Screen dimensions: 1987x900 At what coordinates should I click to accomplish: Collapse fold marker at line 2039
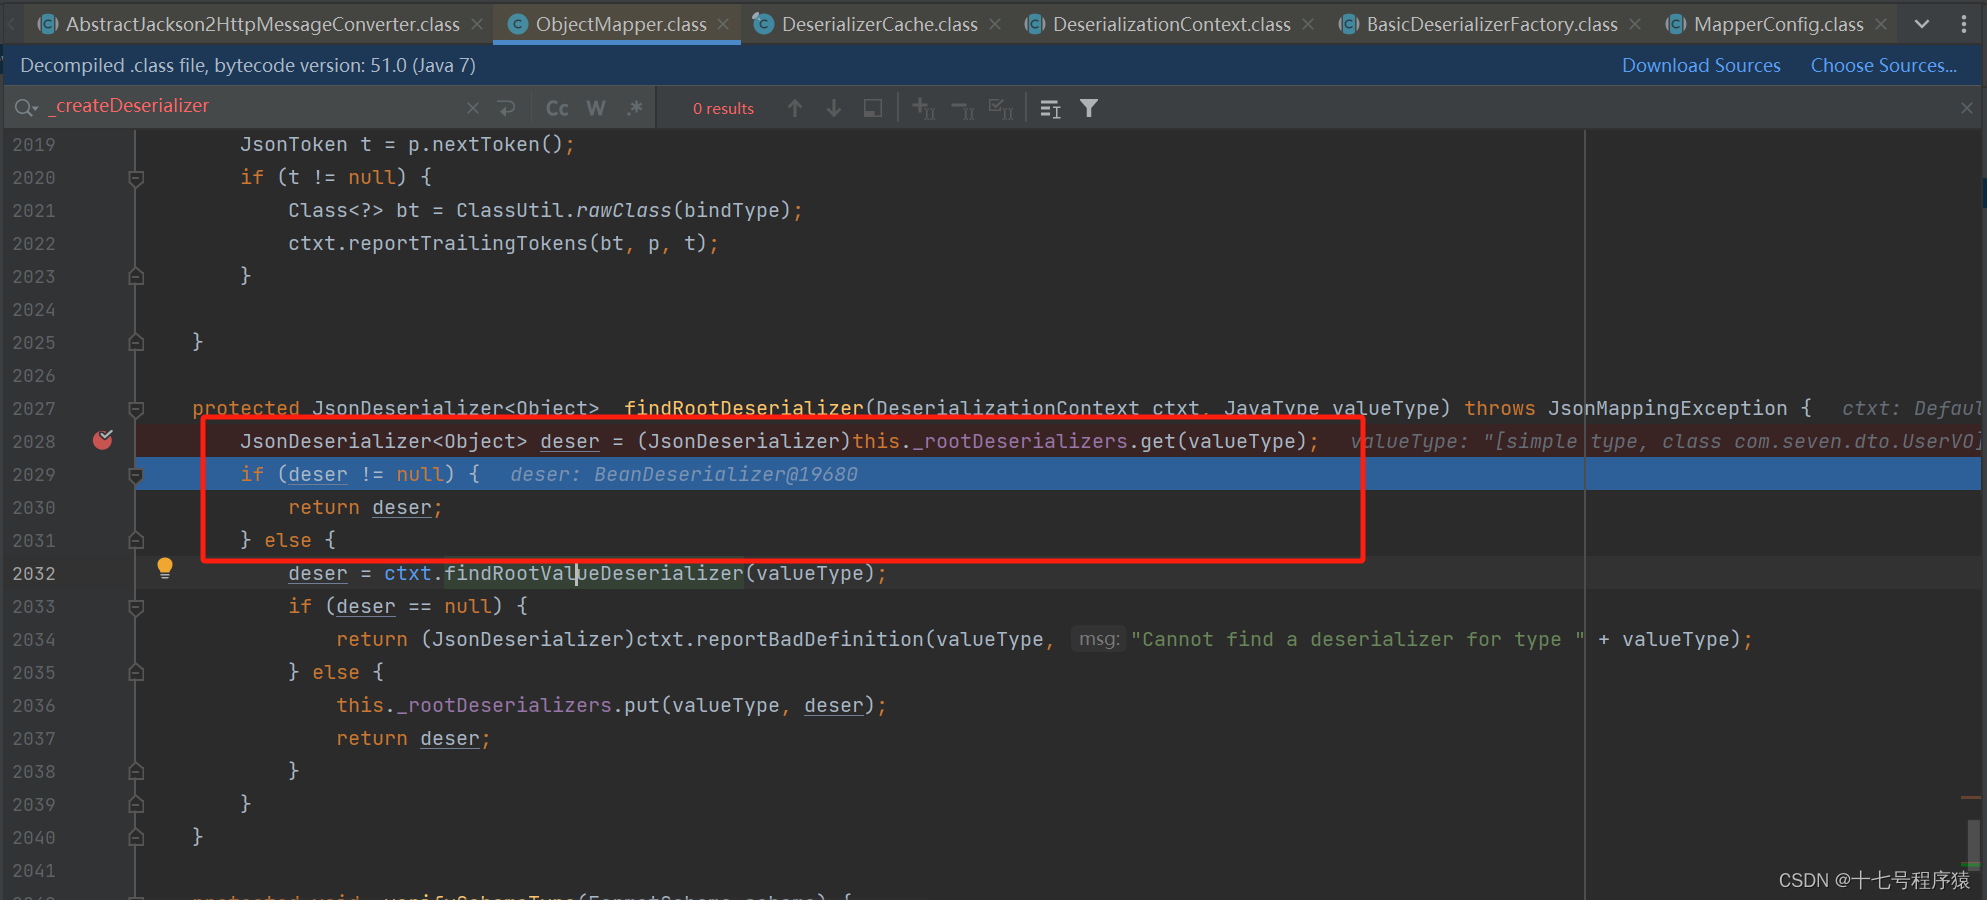[136, 805]
